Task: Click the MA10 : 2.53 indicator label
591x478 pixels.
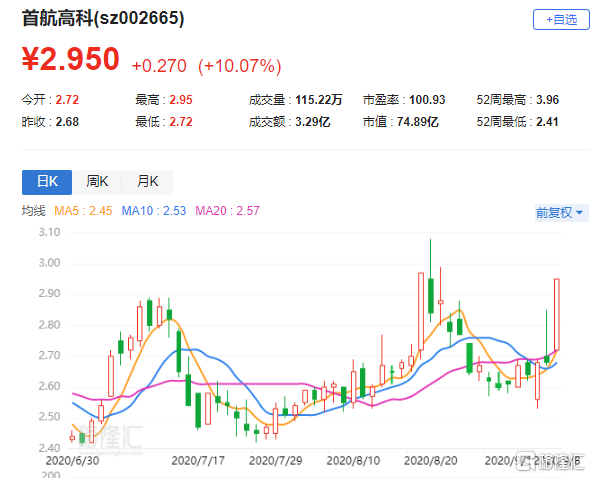Action: [x=154, y=211]
